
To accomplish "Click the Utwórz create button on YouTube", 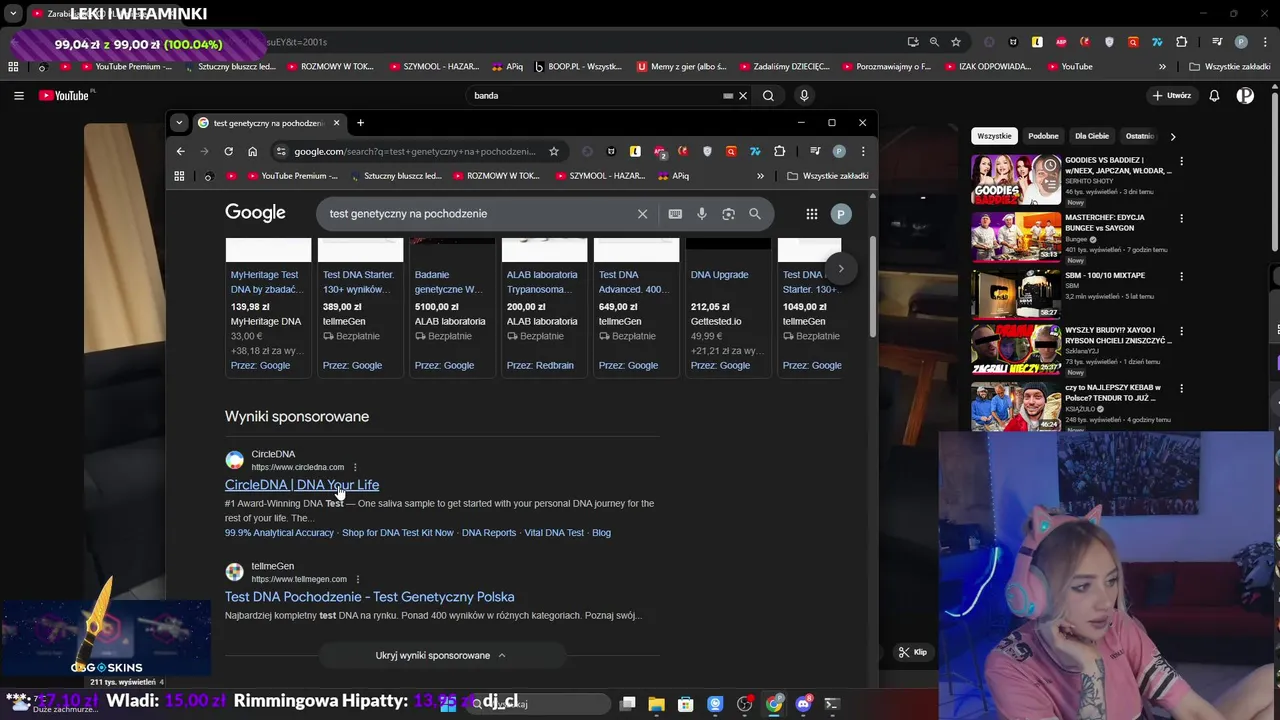I will [1172, 96].
